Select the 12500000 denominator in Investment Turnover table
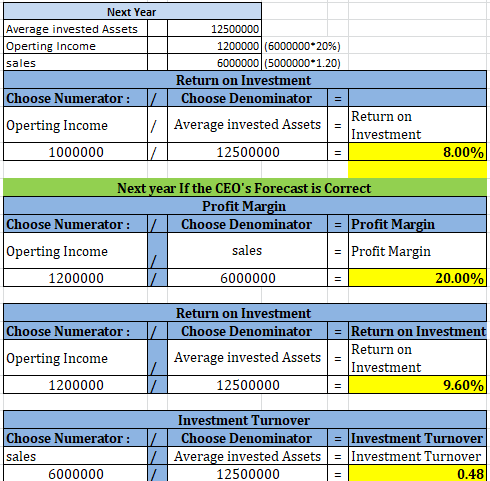Image resolution: width=490 pixels, height=481 pixels. (247, 473)
